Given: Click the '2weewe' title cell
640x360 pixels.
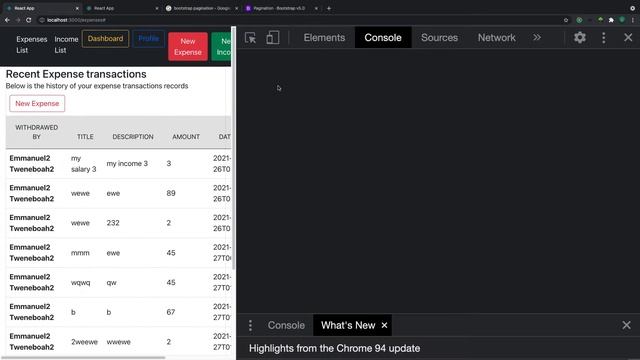Looking at the screenshot, I should point(84,342).
